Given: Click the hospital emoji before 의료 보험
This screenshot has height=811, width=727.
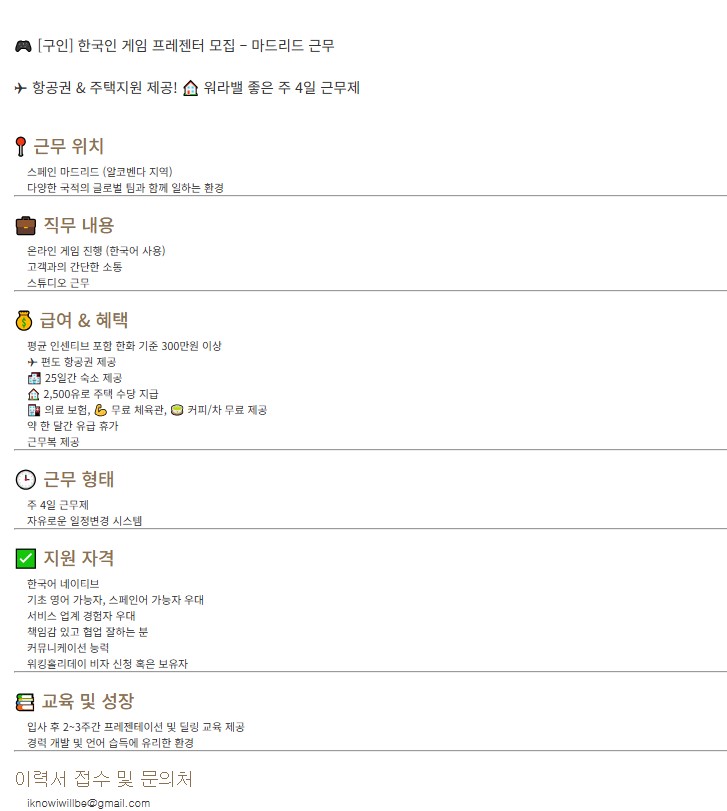Looking at the screenshot, I should tap(34, 410).
